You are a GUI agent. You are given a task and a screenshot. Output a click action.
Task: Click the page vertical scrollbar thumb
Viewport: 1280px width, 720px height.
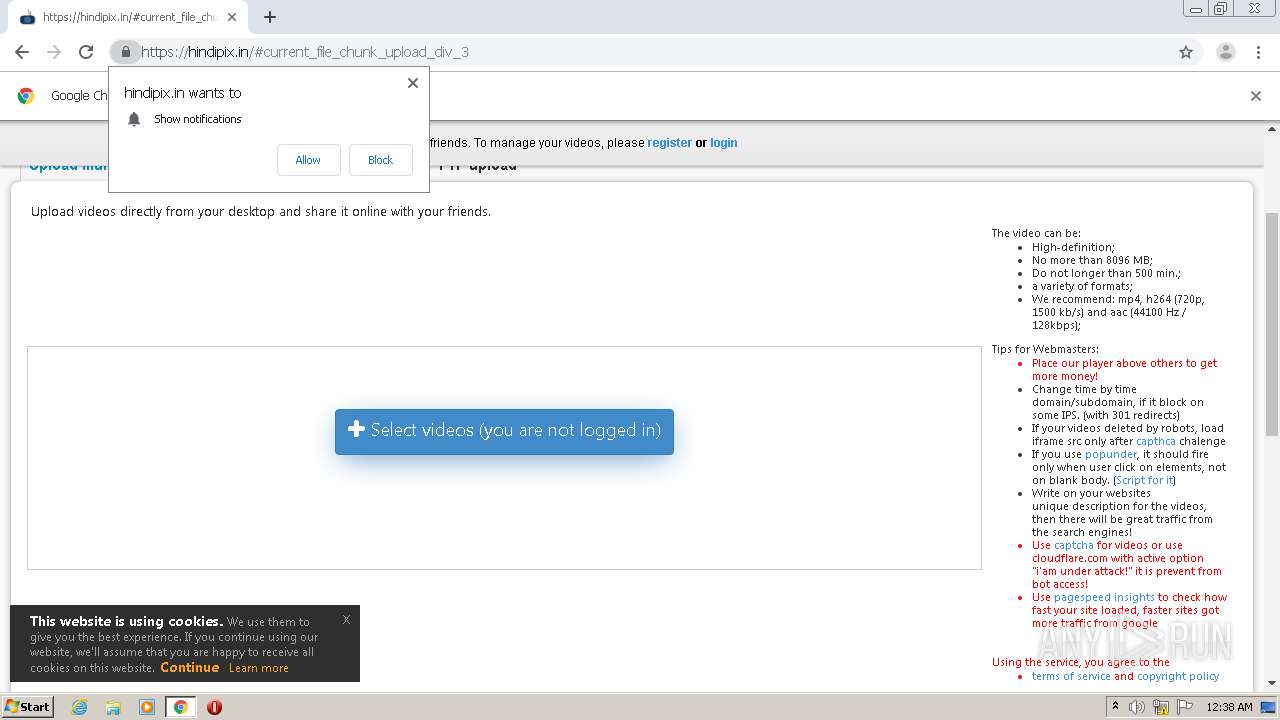click(x=1272, y=324)
